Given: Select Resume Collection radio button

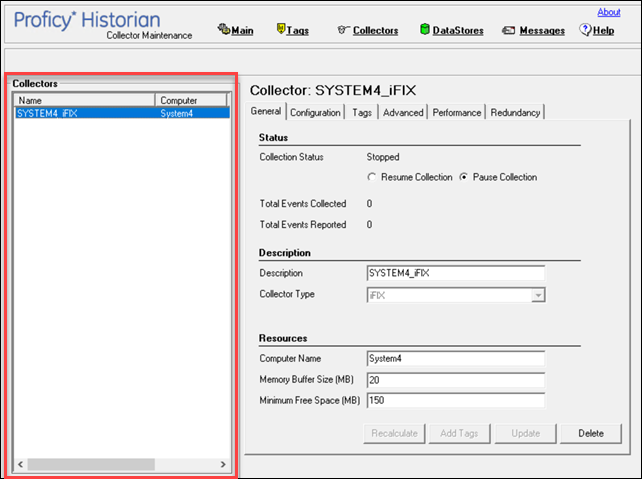Looking at the screenshot, I should click(x=371, y=177).
